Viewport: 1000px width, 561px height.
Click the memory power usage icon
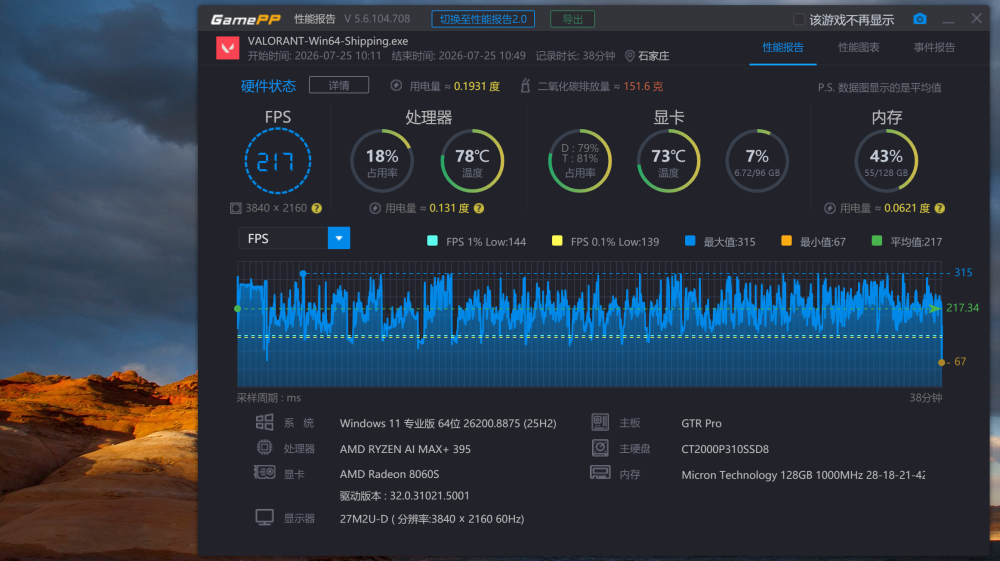pyautogui.click(x=830, y=208)
